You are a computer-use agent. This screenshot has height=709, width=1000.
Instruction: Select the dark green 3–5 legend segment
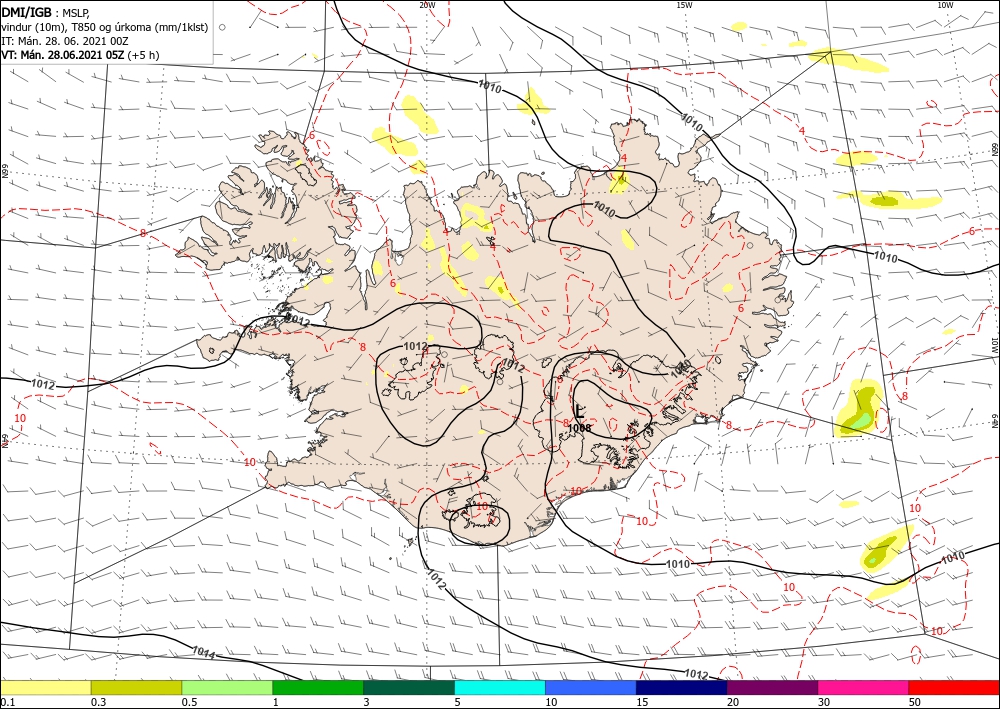tap(409, 687)
